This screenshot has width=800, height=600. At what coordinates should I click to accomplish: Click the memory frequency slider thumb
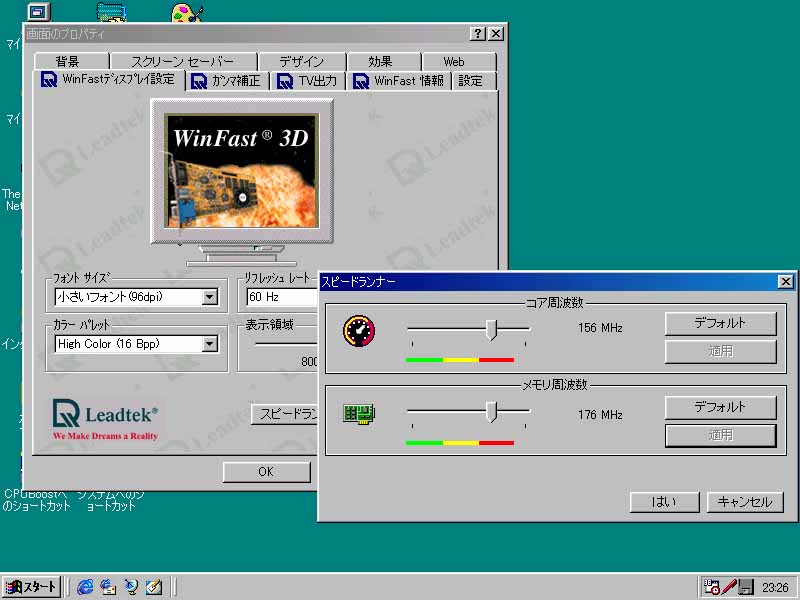(x=491, y=412)
